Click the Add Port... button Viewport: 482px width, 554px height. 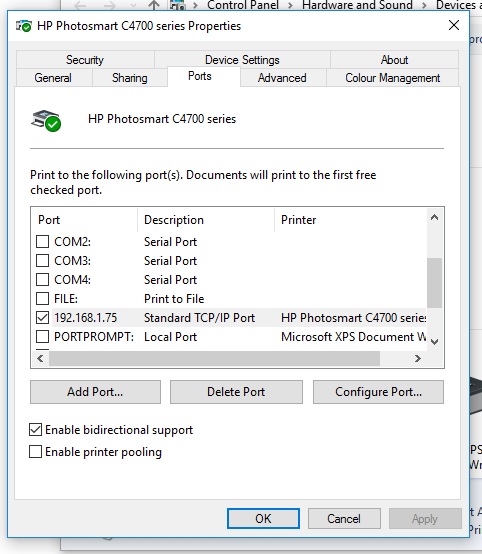[95, 392]
